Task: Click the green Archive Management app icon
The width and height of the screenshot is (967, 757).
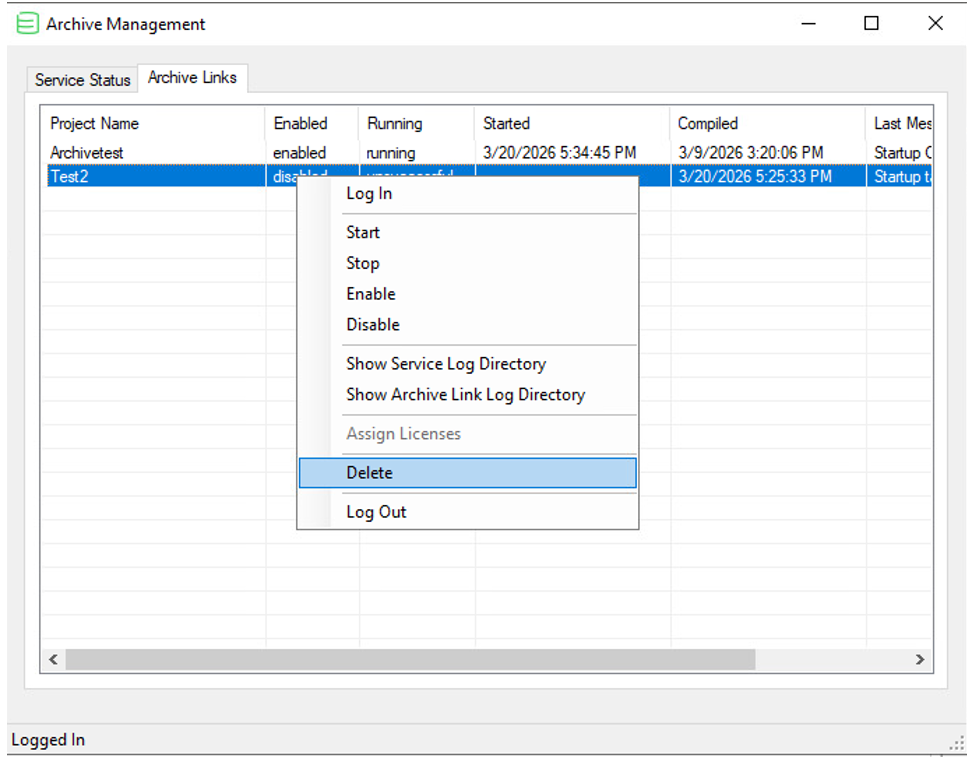Action: (x=27, y=24)
